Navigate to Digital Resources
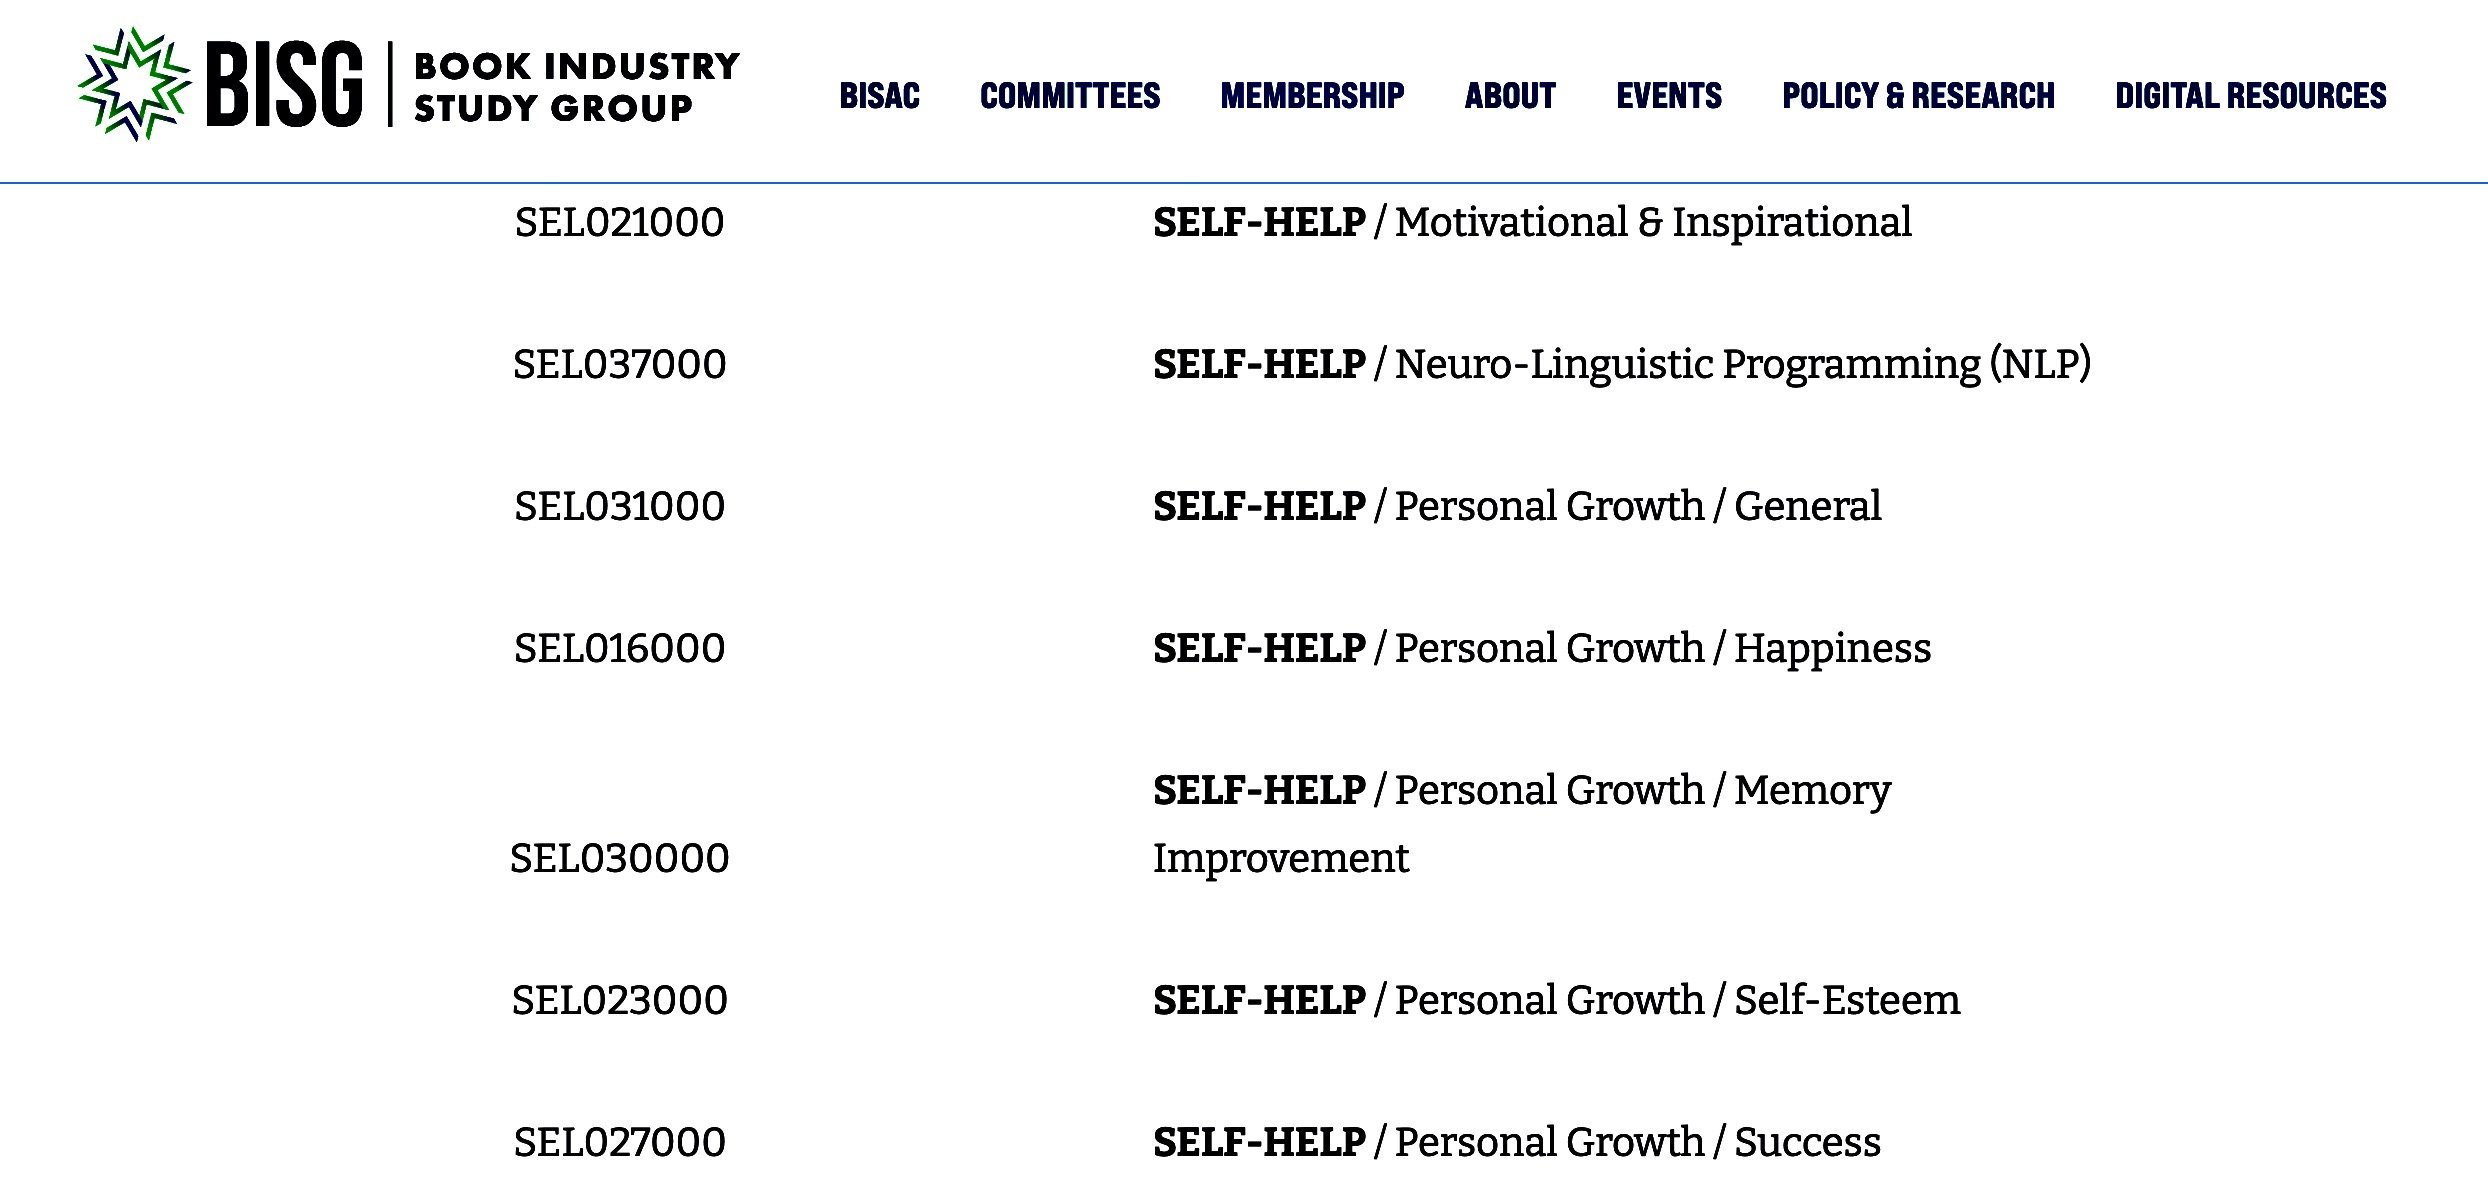This screenshot has width=2488, height=1186. [2250, 95]
